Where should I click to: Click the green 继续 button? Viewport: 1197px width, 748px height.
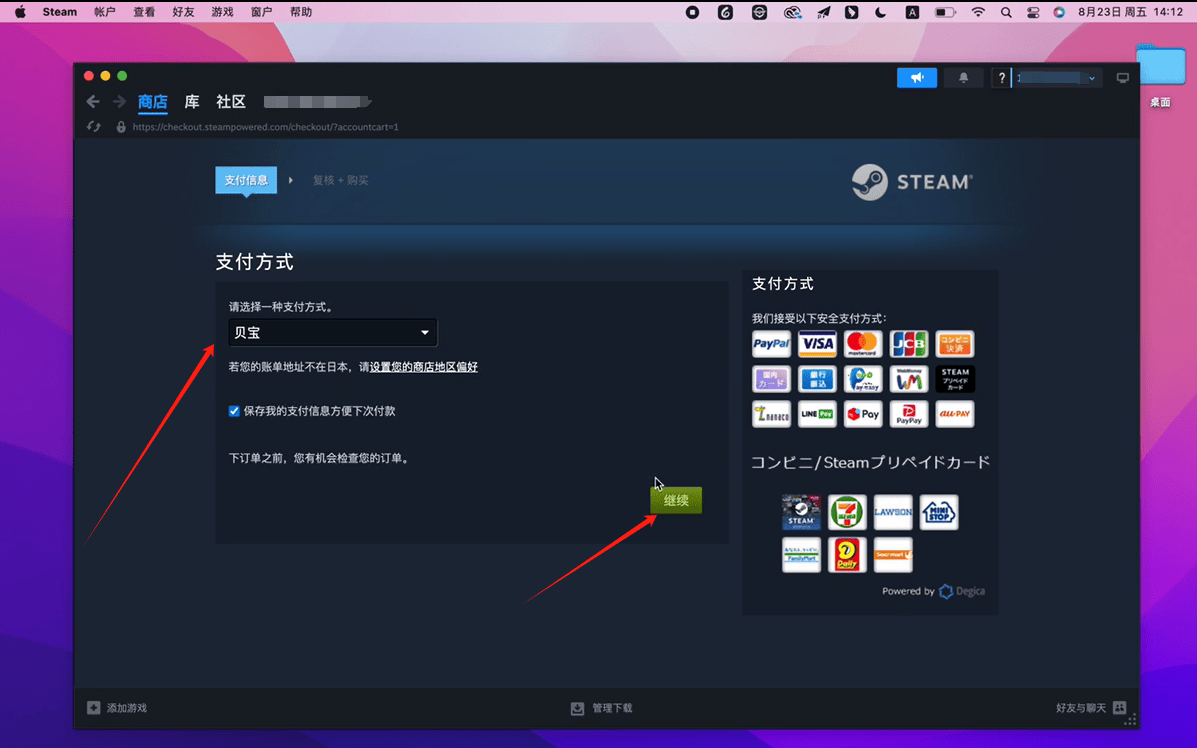[676, 501]
